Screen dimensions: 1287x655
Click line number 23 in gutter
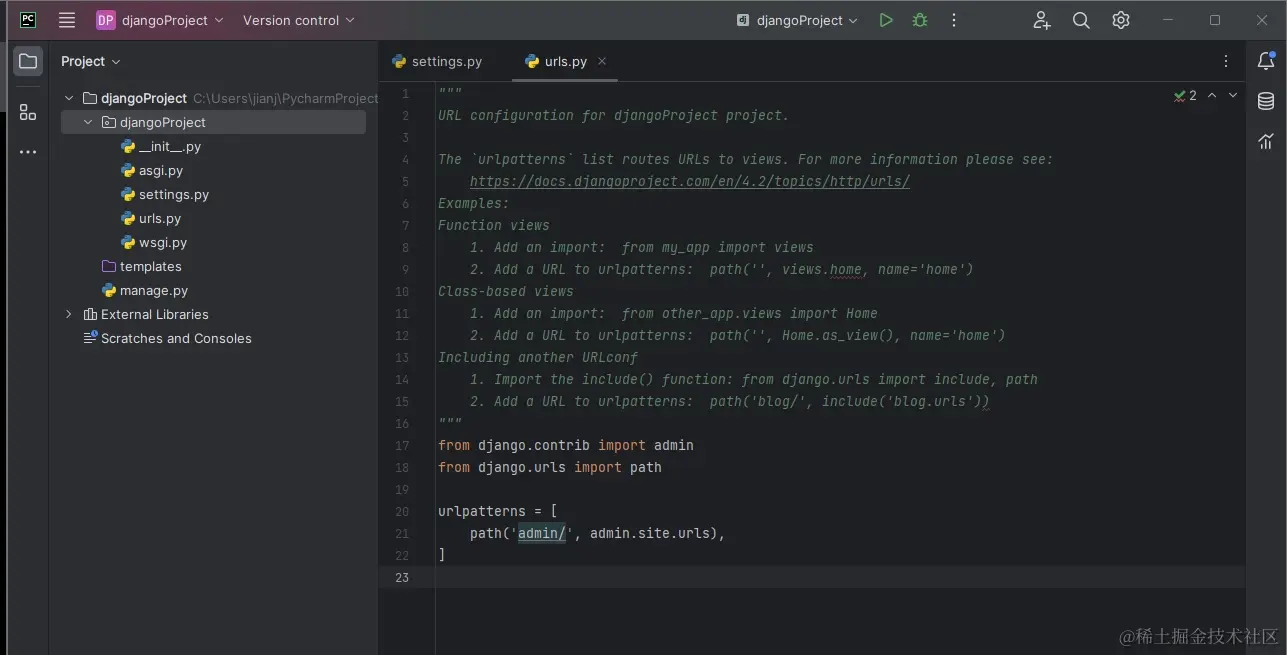click(402, 577)
